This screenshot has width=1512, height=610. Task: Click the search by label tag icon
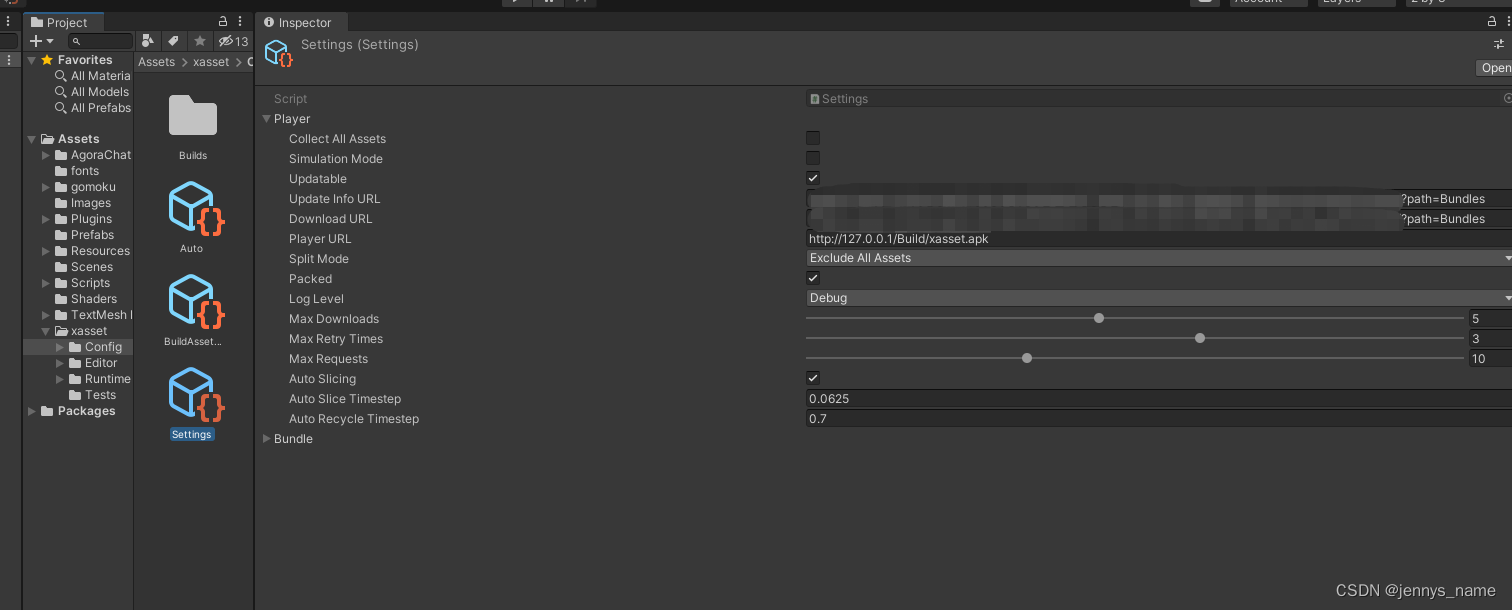pyautogui.click(x=172, y=41)
